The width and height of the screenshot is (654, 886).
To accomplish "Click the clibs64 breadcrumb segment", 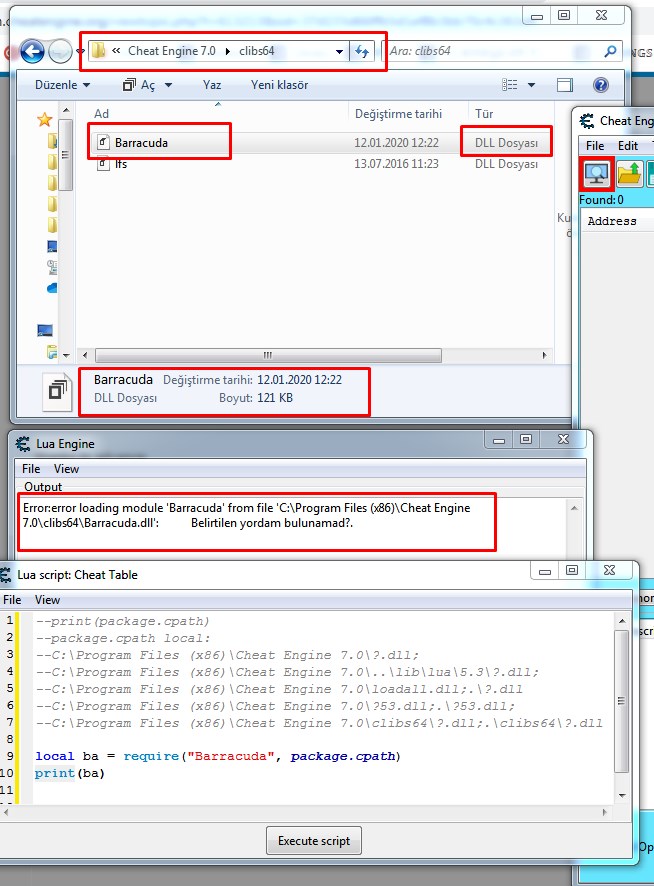I will (x=257, y=51).
